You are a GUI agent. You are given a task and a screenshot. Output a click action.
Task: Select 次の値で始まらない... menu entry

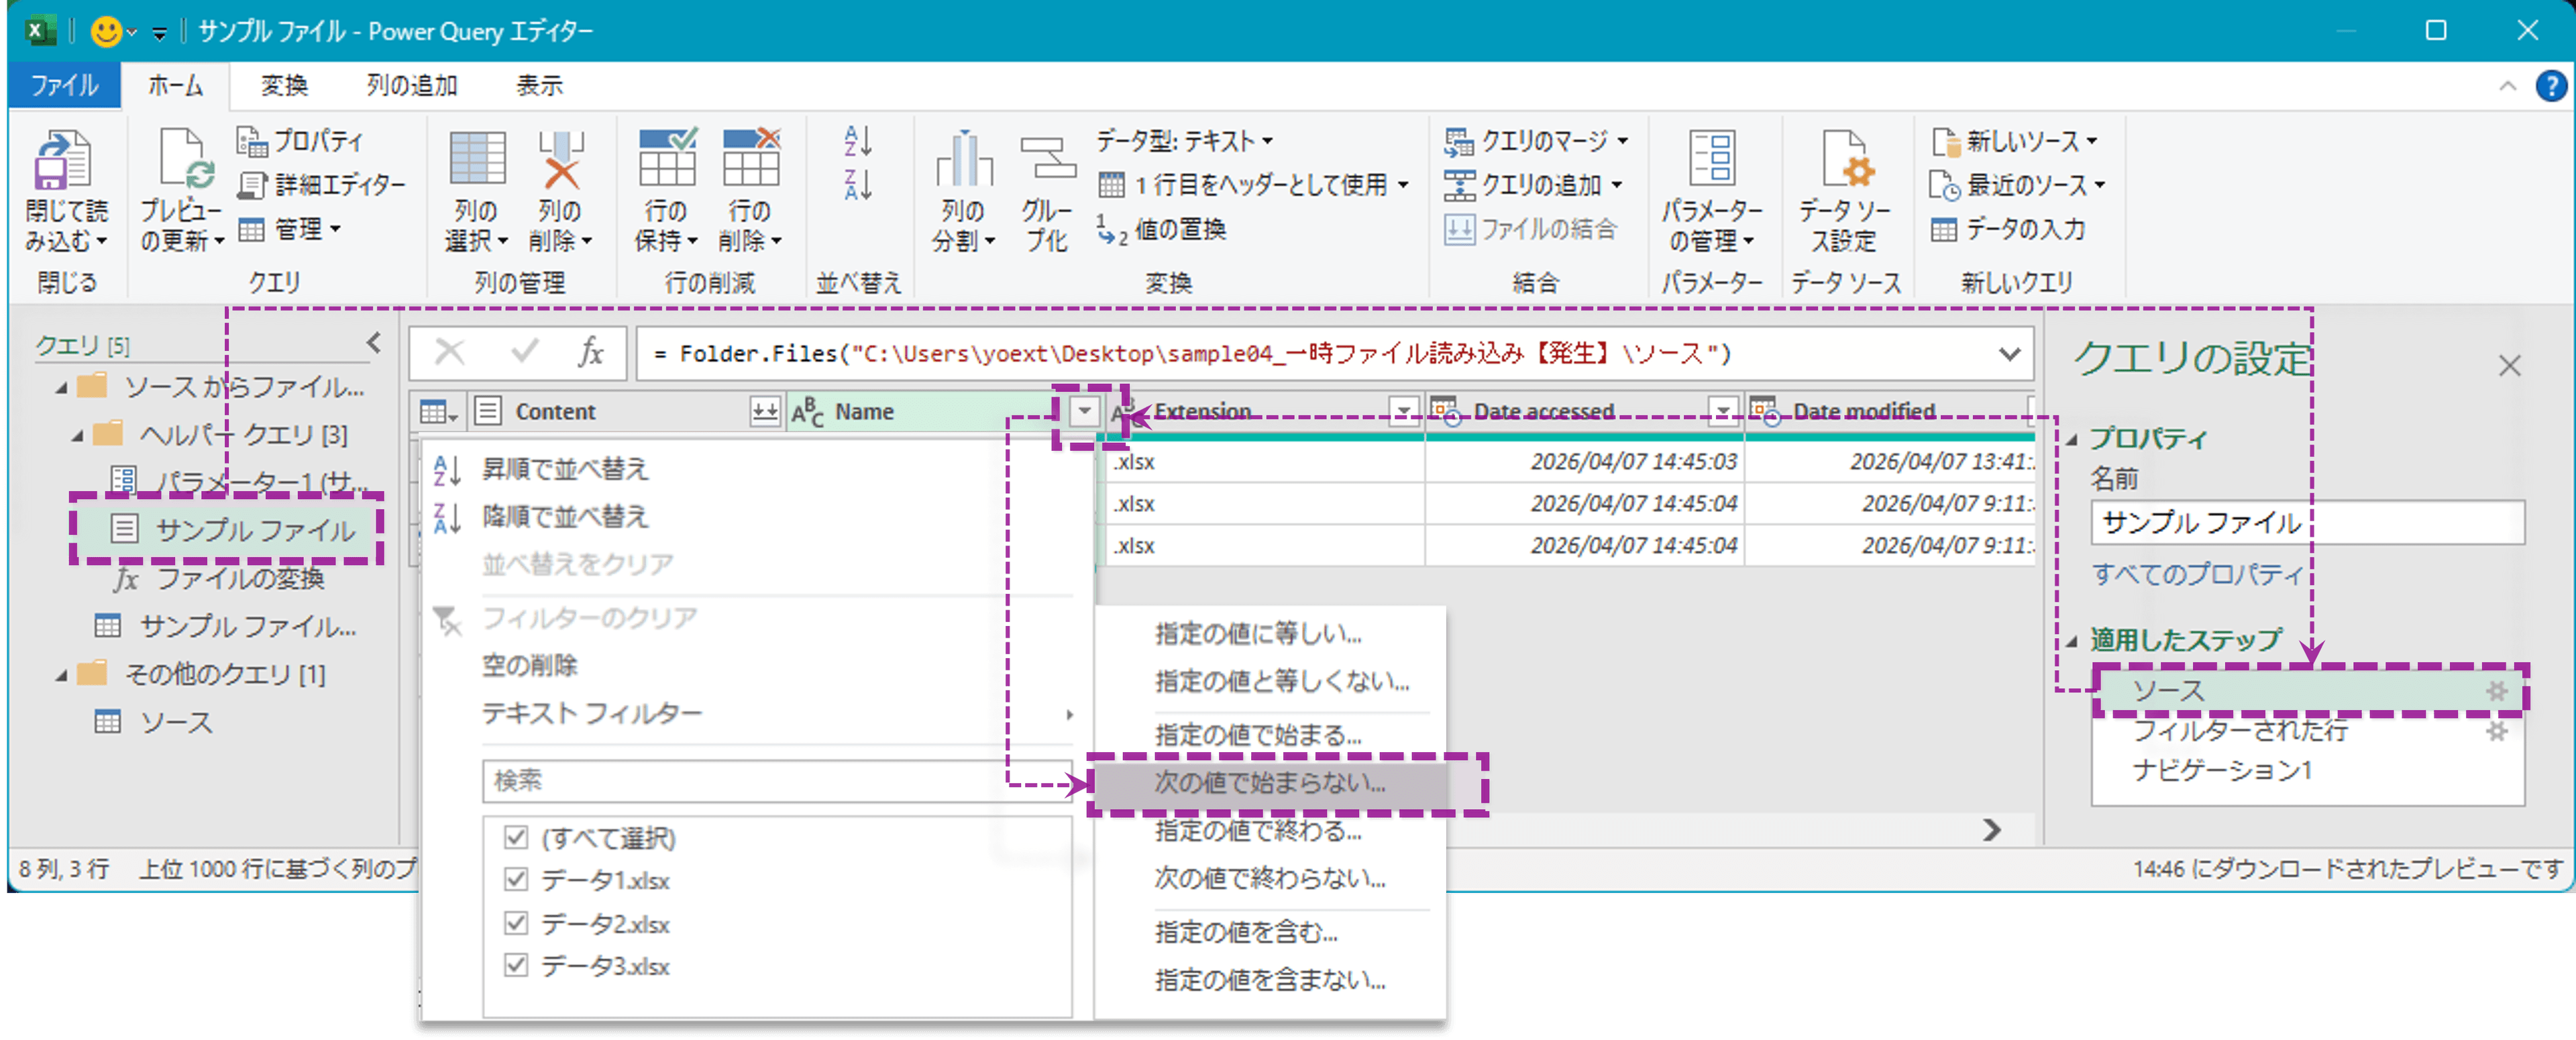[x=1270, y=783]
